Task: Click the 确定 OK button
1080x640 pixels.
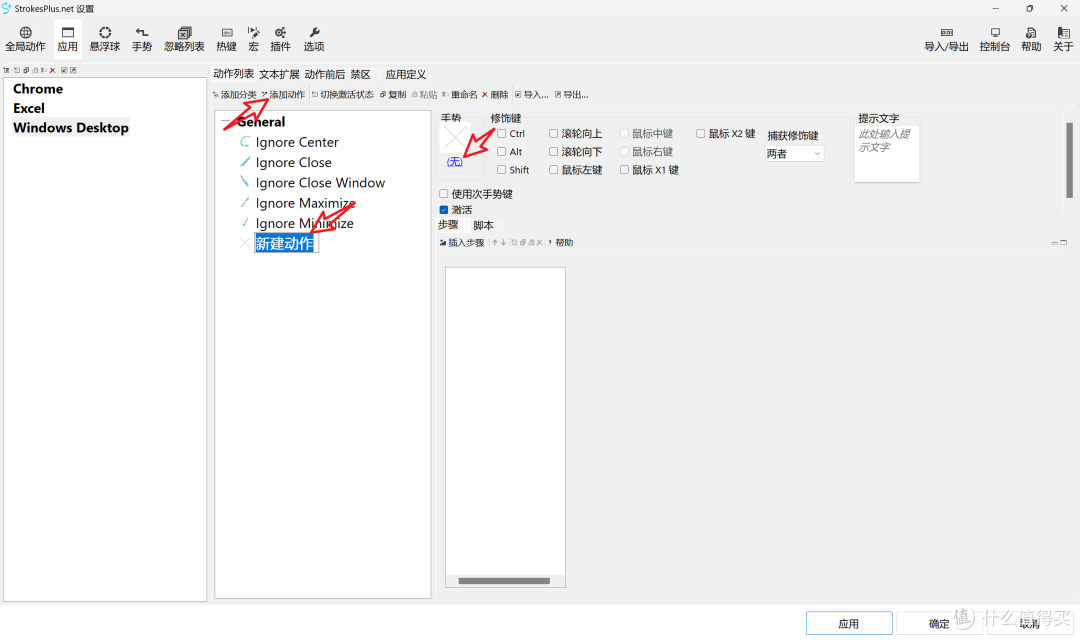Action: tap(939, 623)
